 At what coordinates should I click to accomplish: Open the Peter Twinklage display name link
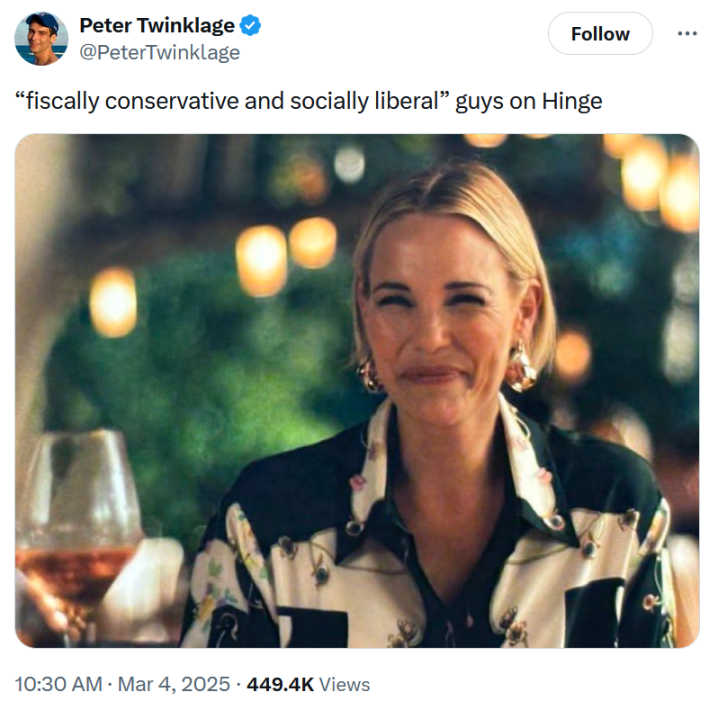tap(157, 26)
